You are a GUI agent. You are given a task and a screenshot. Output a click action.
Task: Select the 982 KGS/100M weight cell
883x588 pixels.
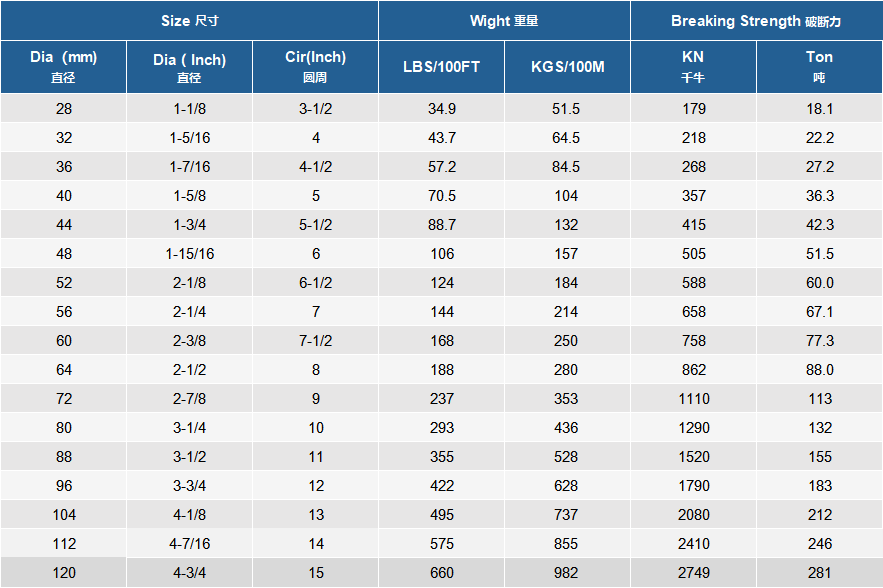567,573
